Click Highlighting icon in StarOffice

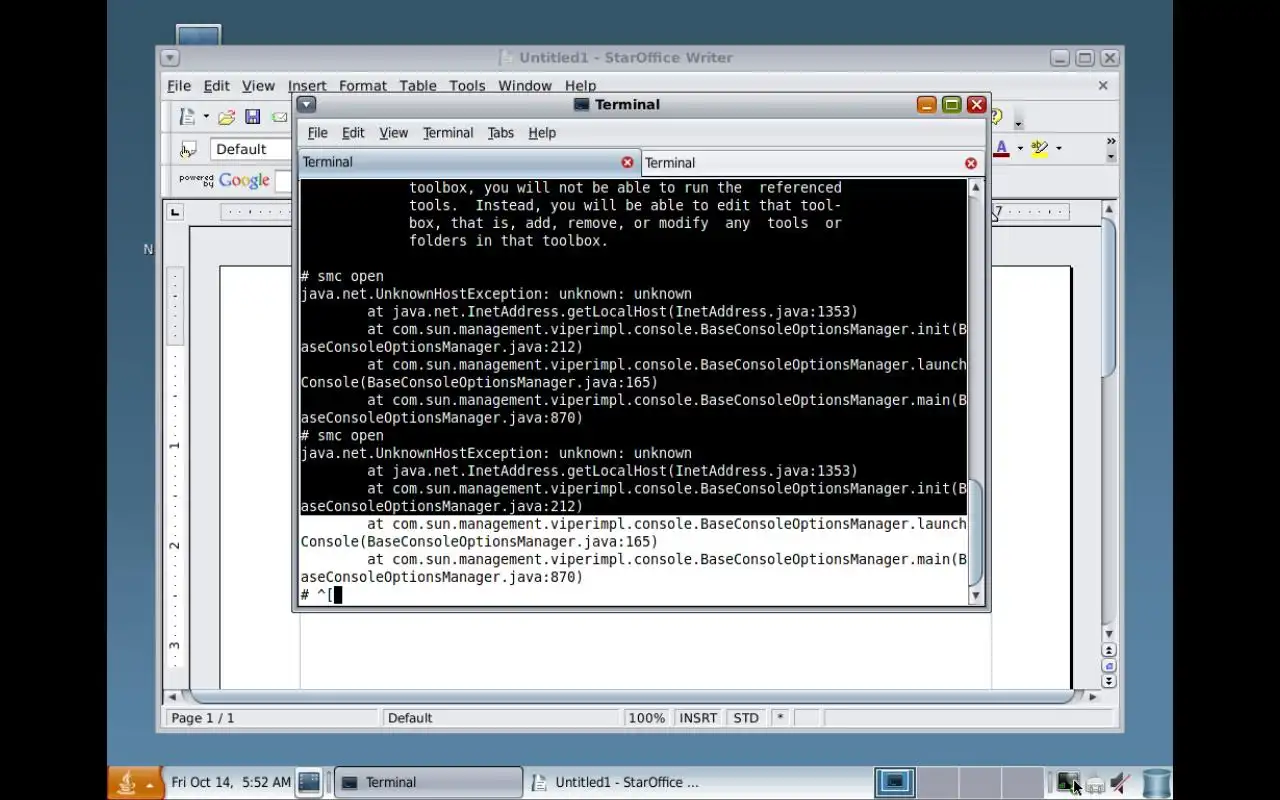click(1040, 149)
